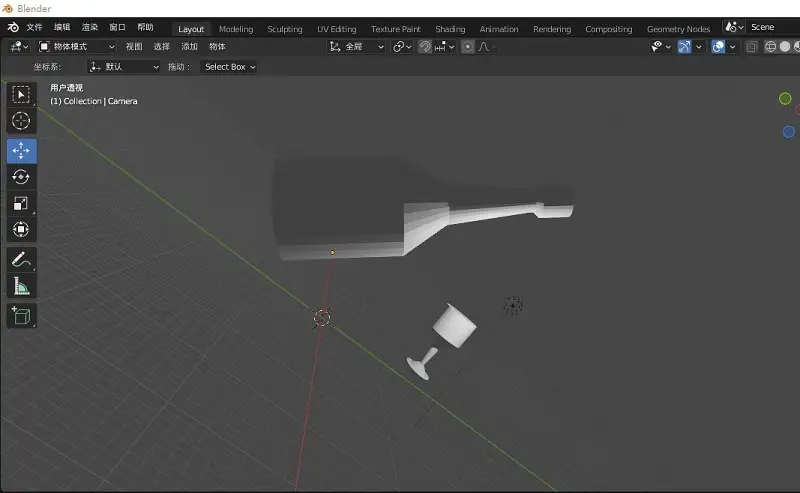Toggle X-ray mode

(752, 47)
